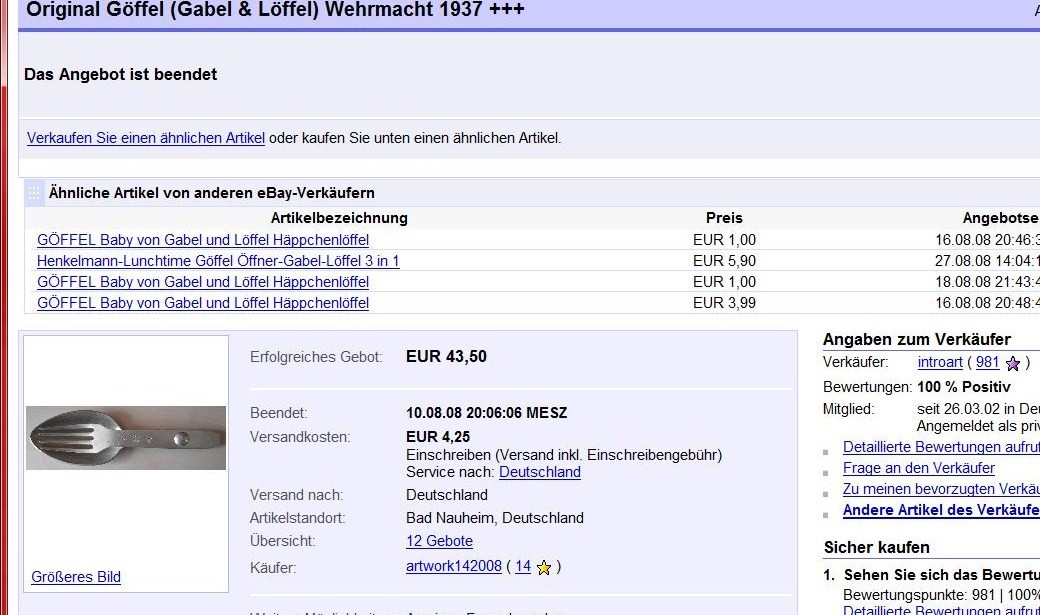Viewport: 1040px width, 615px height.
Task: Click the seller's feedback score 981
Action: click(987, 362)
